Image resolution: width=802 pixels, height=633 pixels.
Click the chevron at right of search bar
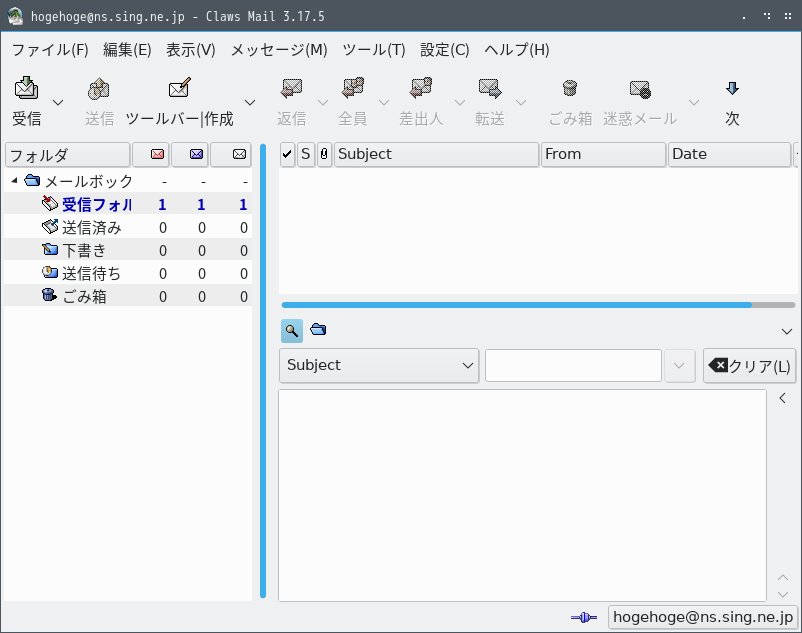[787, 331]
